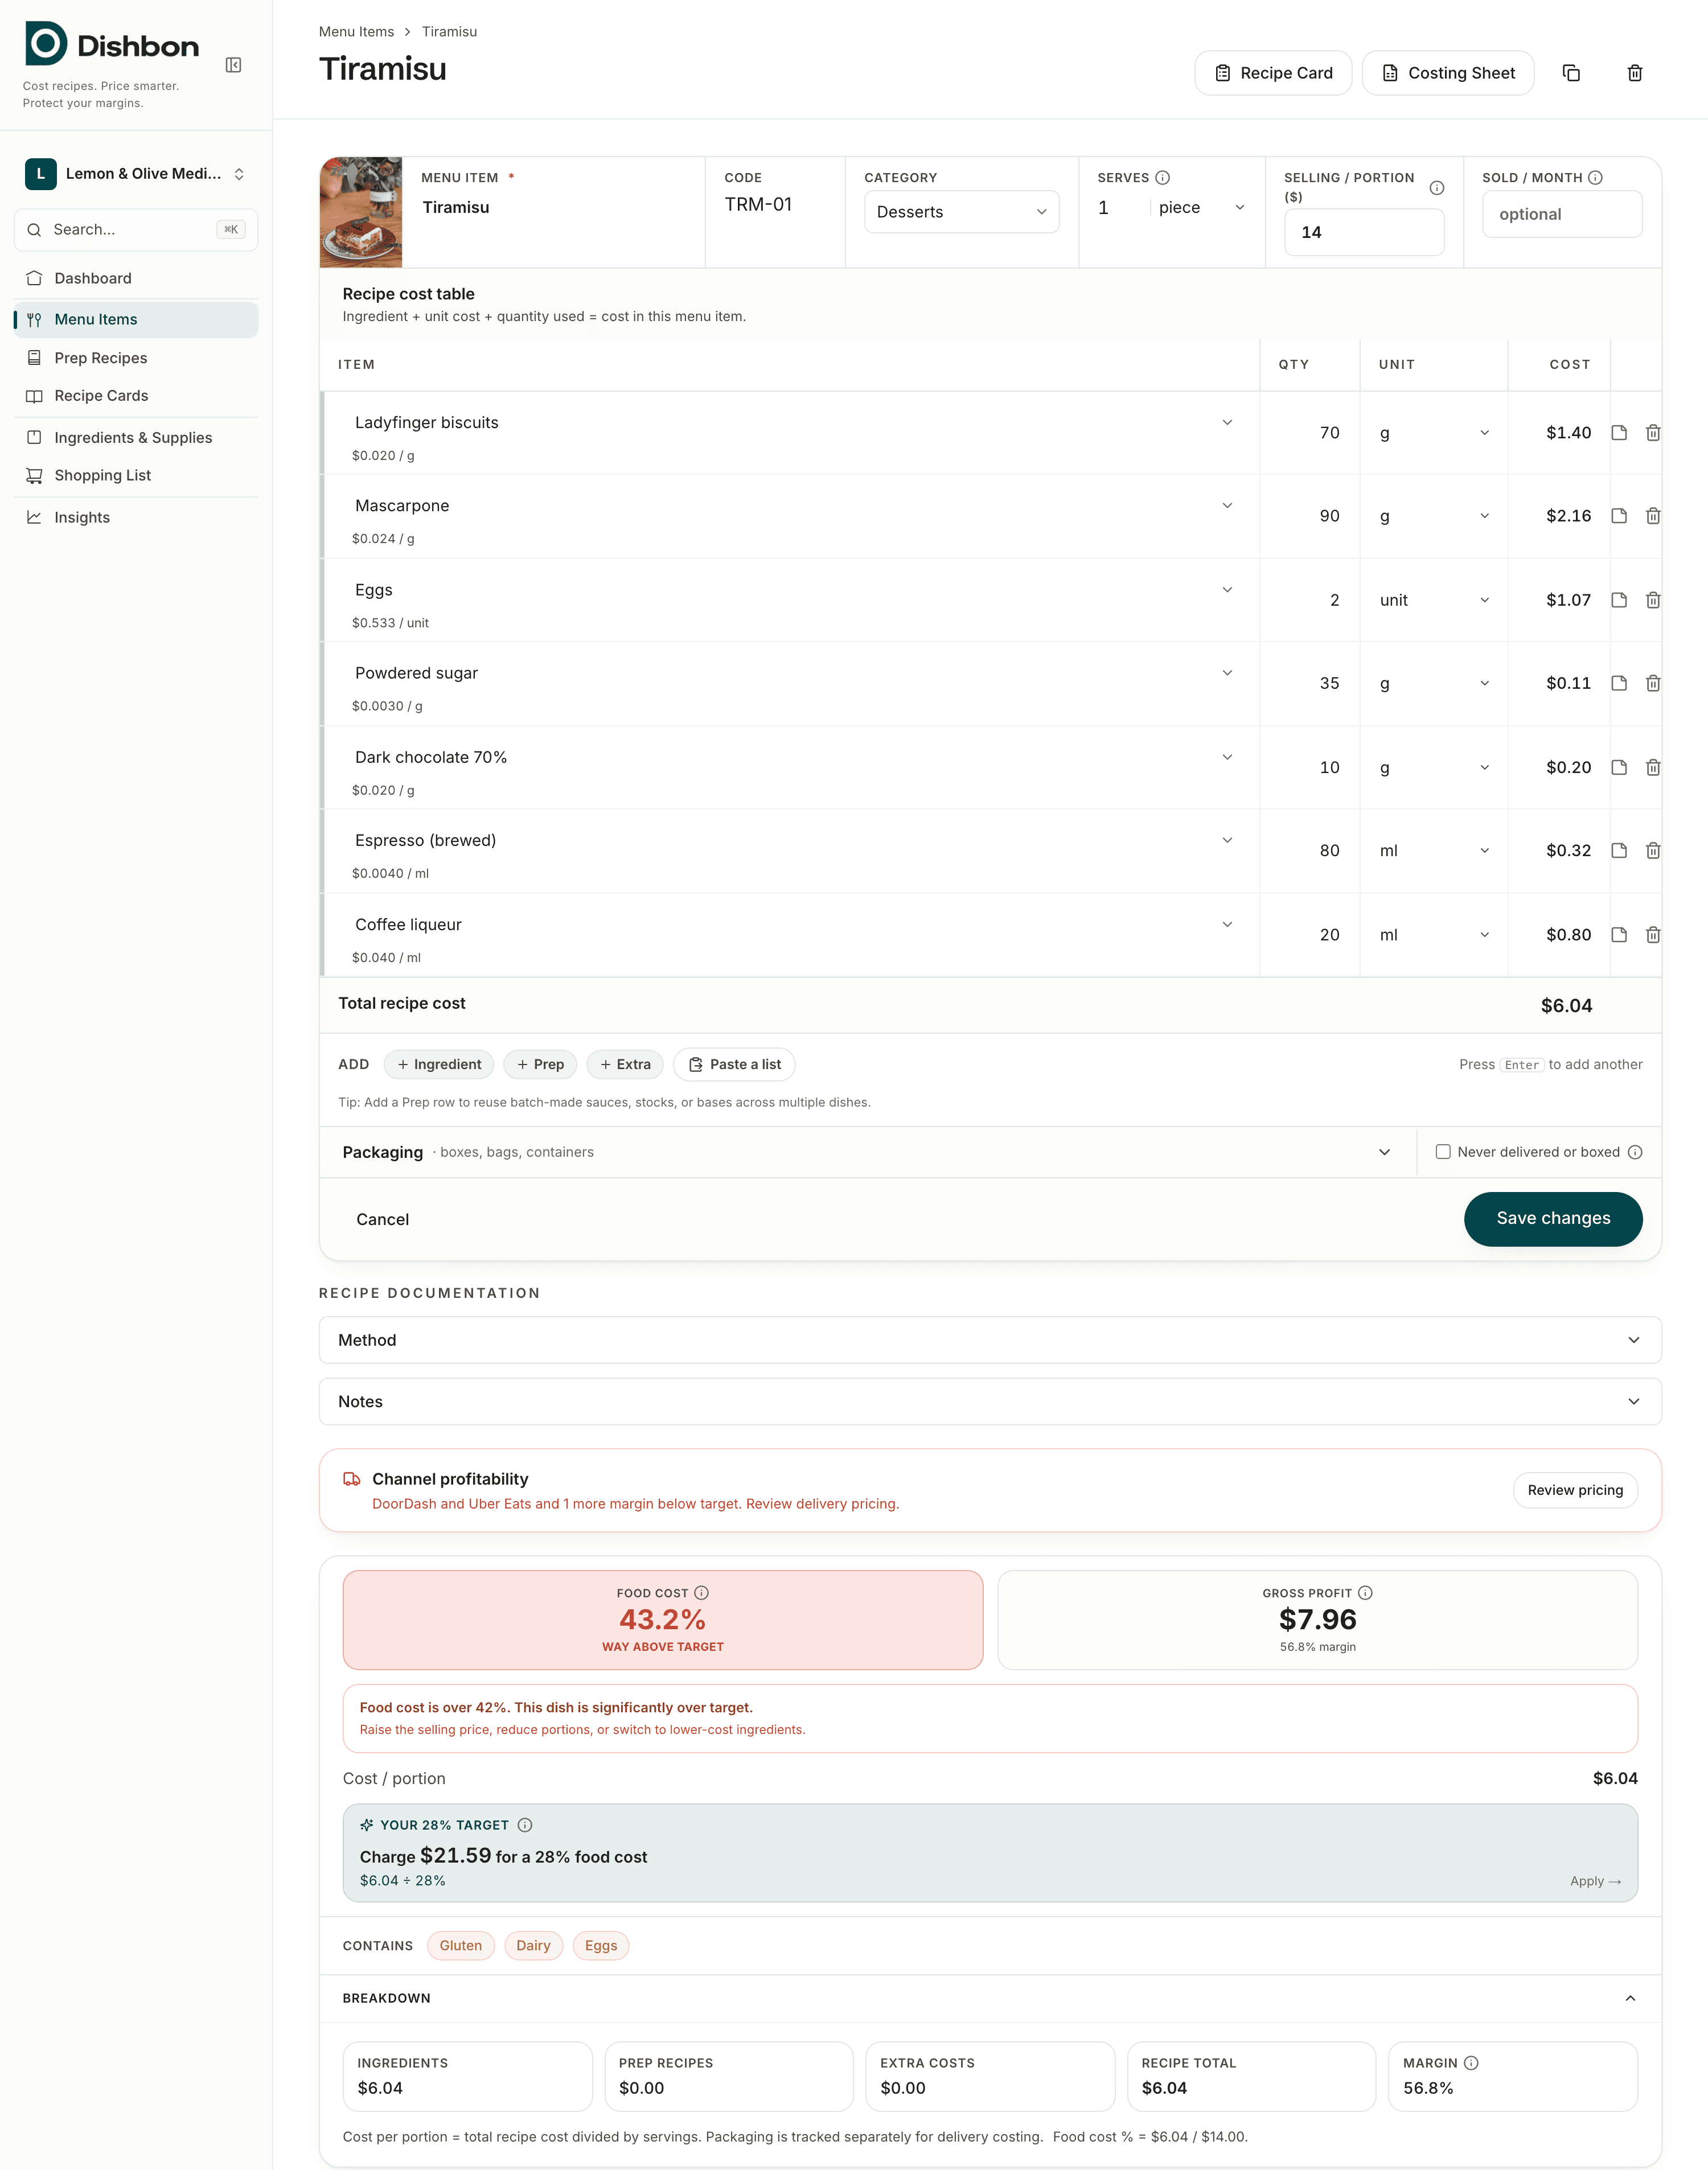
Task: Open Insights in sidebar
Action: click(x=136, y=517)
